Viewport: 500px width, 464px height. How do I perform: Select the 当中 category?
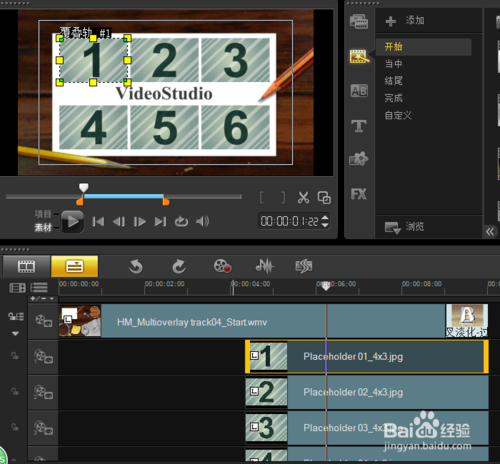[x=394, y=63]
